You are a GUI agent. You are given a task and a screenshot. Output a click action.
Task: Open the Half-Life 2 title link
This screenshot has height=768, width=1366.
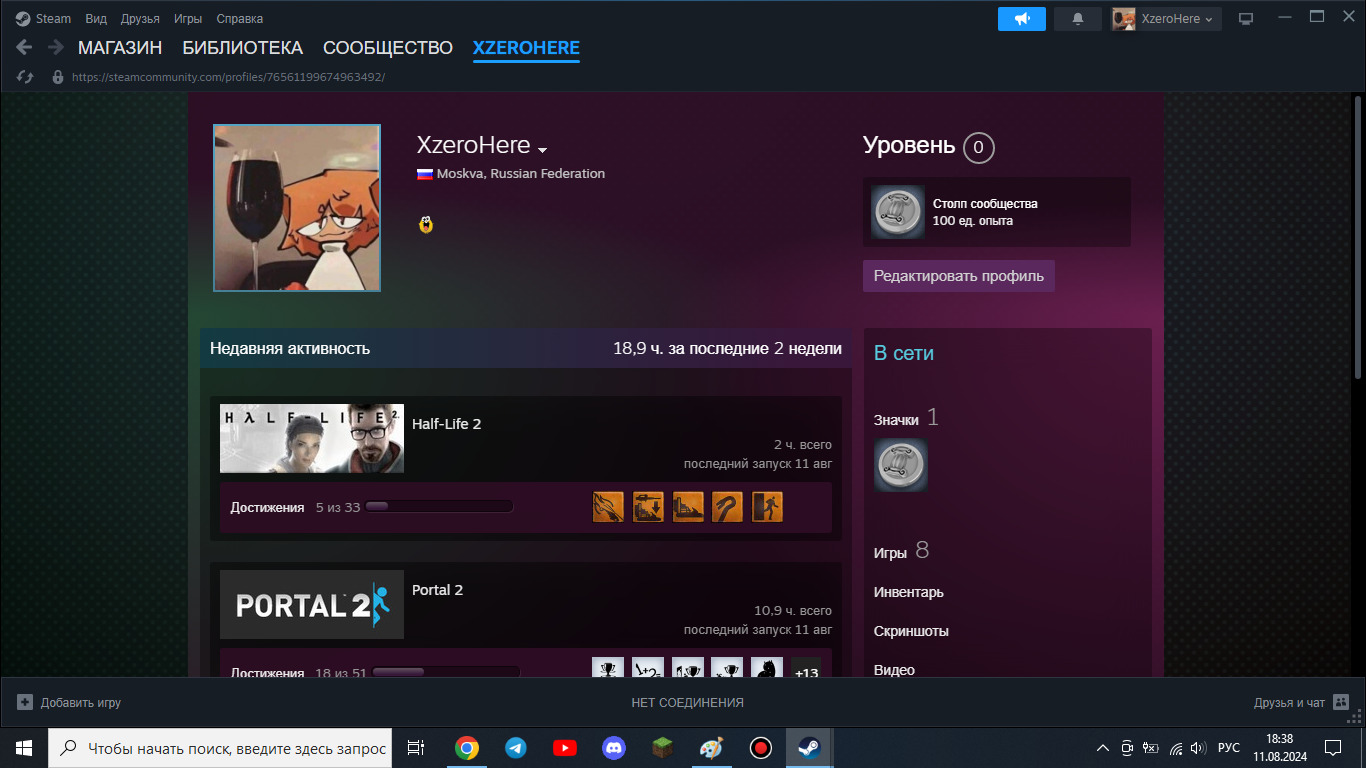click(447, 424)
